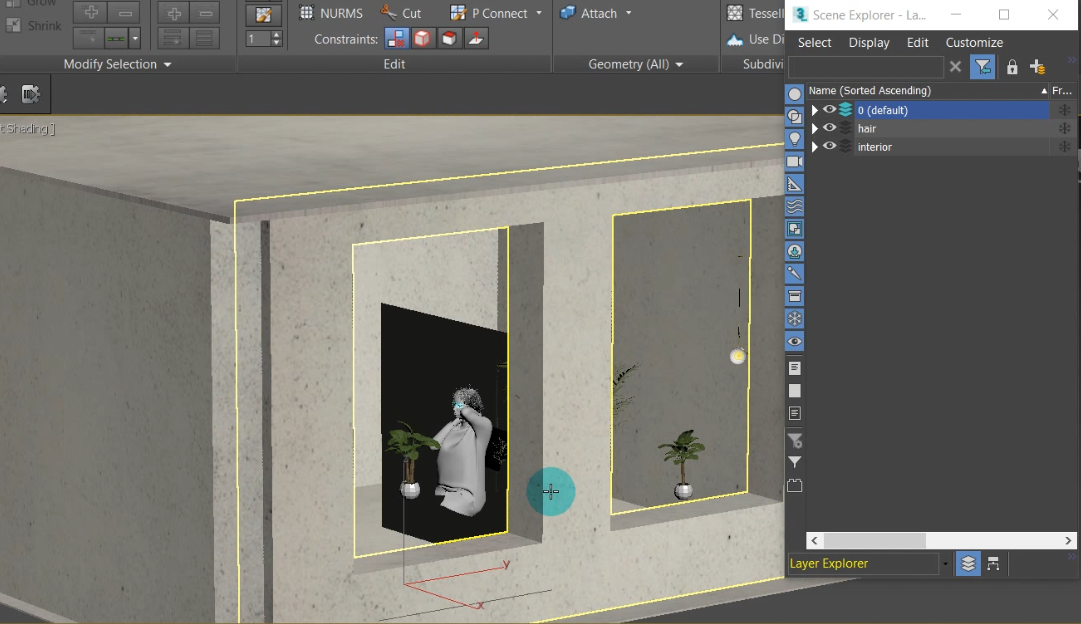Click the Scene Explorer search field
The height and width of the screenshot is (624, 1081).
(866, 67)
